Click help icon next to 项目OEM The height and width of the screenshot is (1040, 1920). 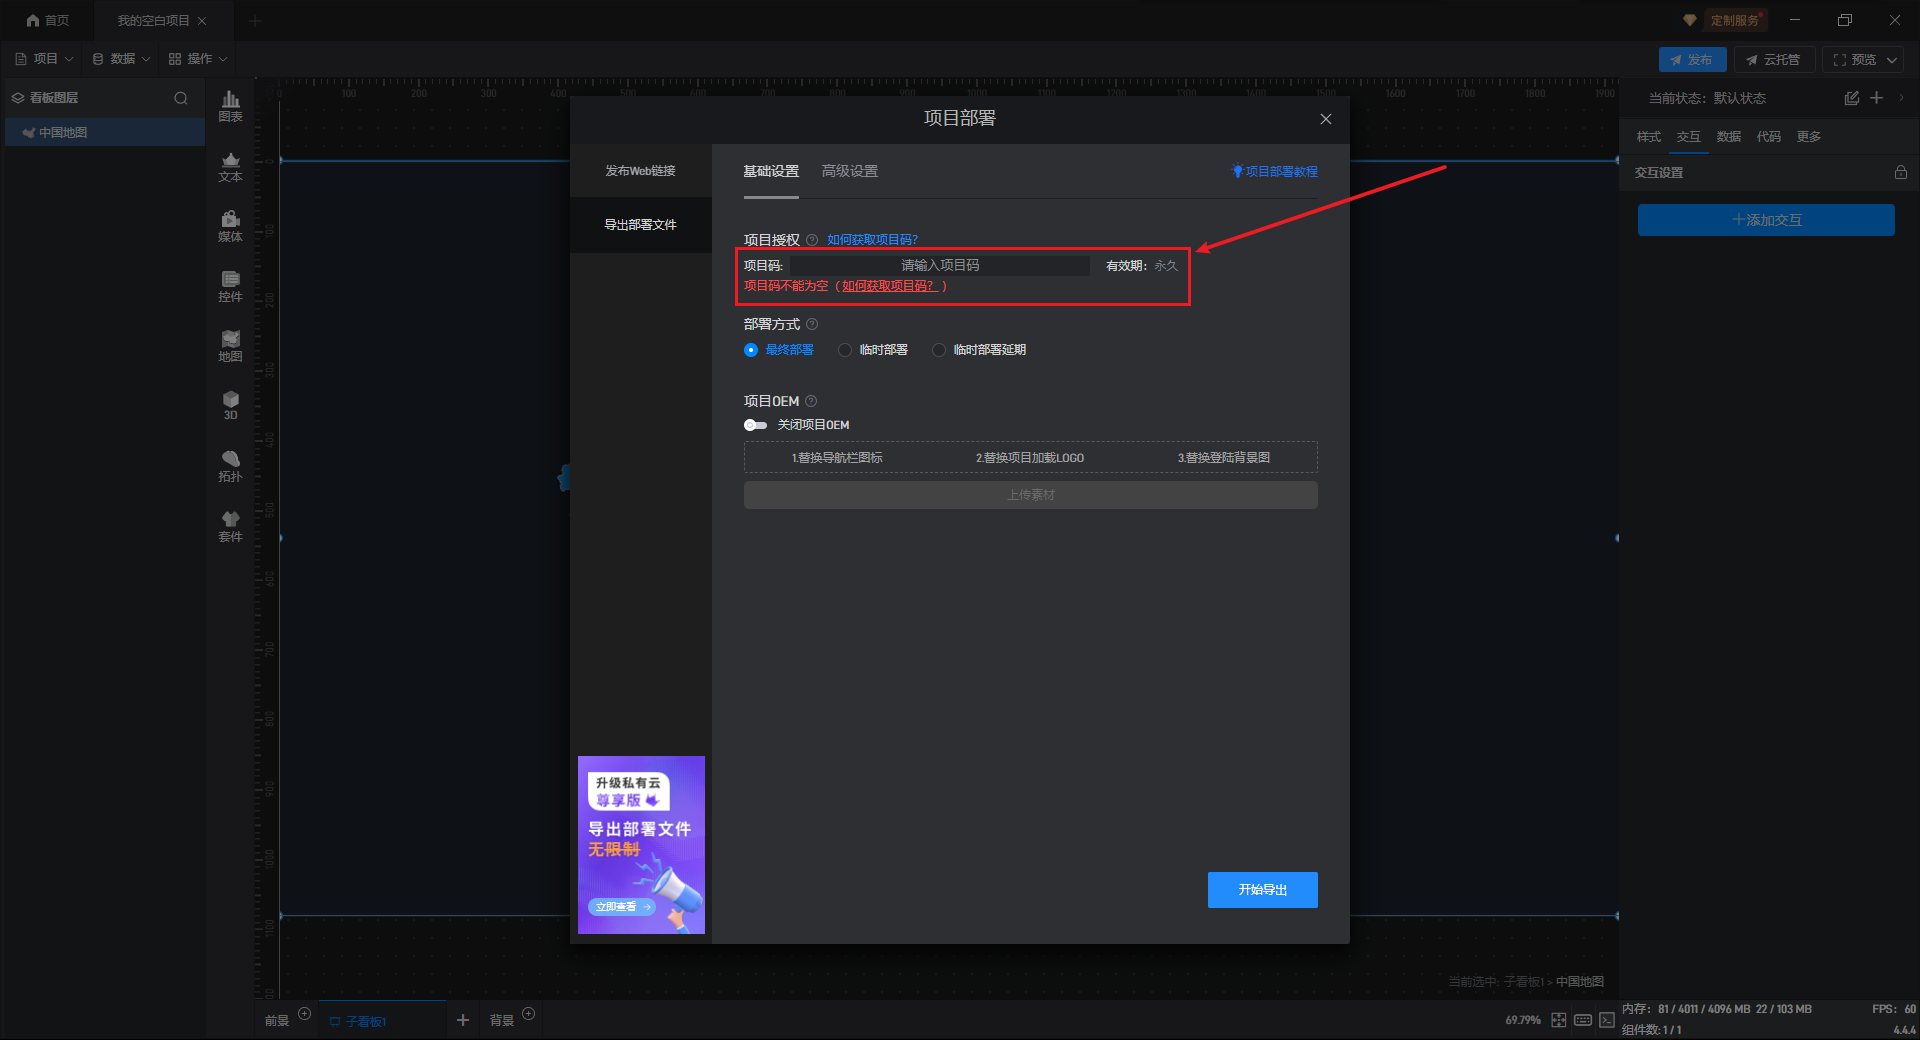(811, 401)
